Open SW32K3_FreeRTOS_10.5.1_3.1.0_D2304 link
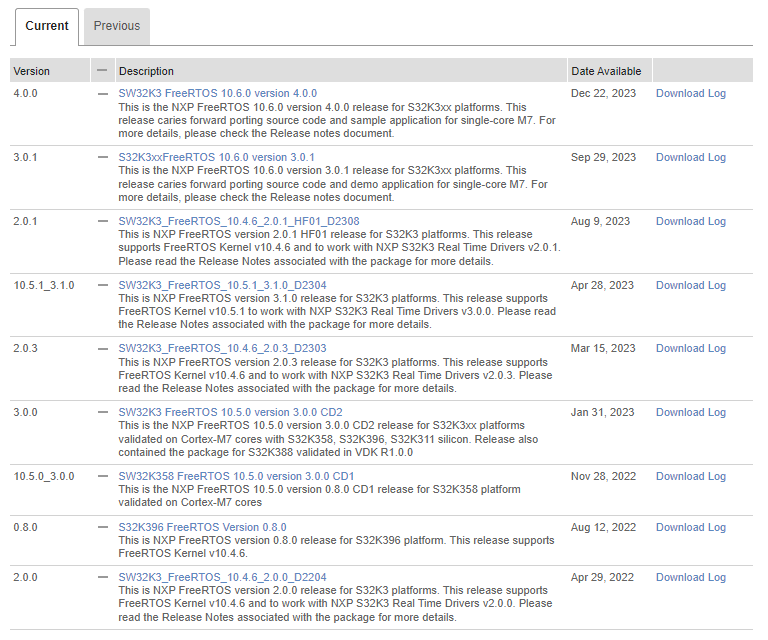The width and height of the screenshot is (768, 640). [x=222, y=285]
